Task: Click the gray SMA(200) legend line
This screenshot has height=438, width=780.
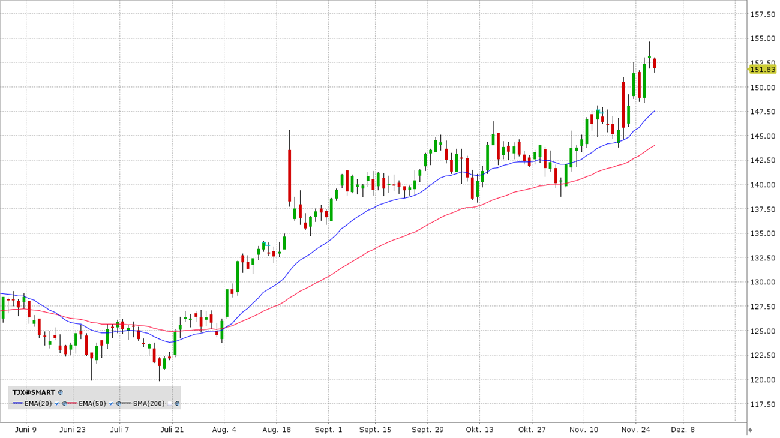Action: coord(126,403)
